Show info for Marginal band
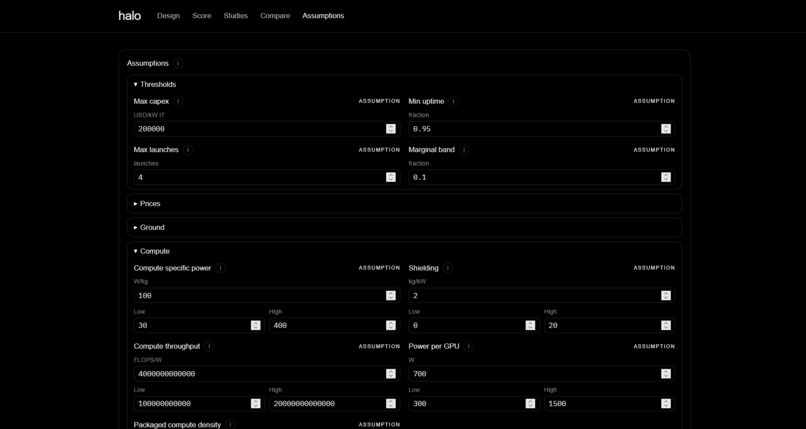 click(464, 150)
